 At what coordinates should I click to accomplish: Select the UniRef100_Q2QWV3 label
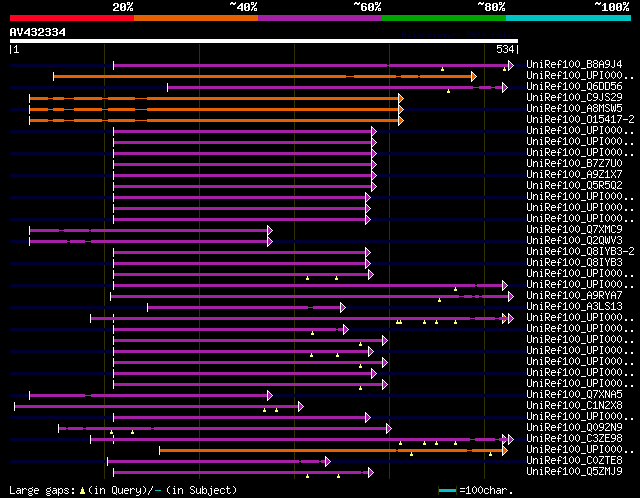[574, 241]
